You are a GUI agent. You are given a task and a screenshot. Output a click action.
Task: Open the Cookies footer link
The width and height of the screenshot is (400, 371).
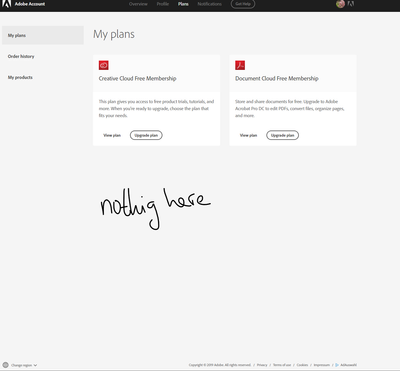302,365
